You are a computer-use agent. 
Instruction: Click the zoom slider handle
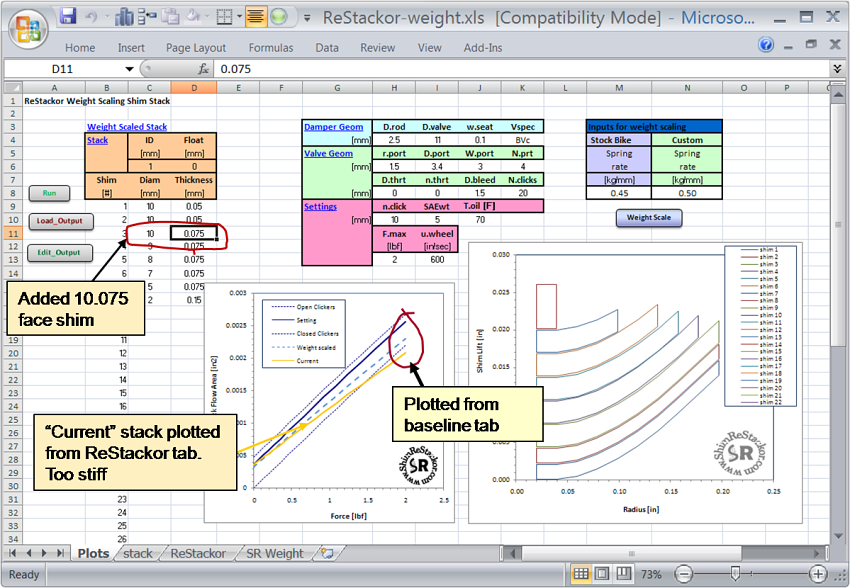[x=735, y=573]
